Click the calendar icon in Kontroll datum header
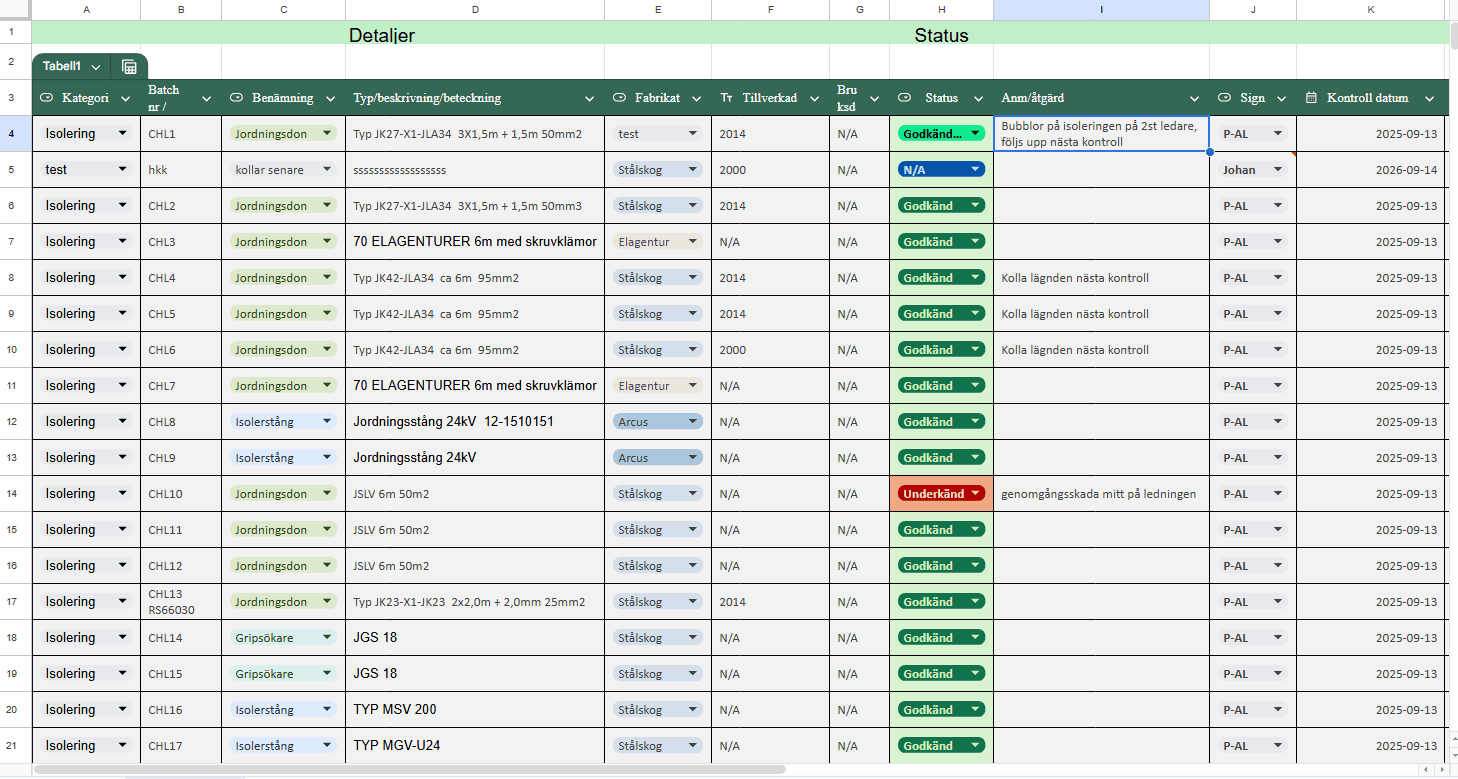The width and height of the screenshot is (1458, 779). 1311,98
